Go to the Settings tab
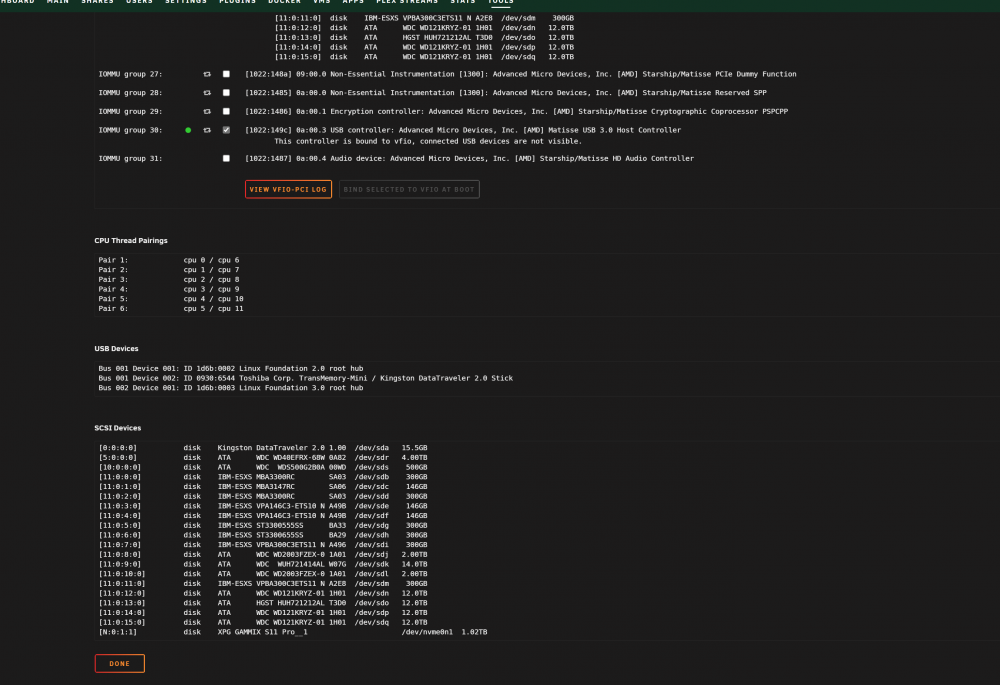The image size is (1000, 685). (x=186, y=2)
